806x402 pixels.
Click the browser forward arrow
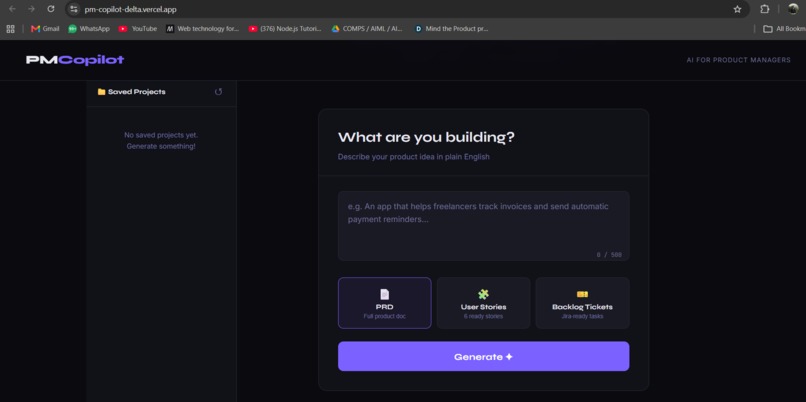tap(31, 9)
